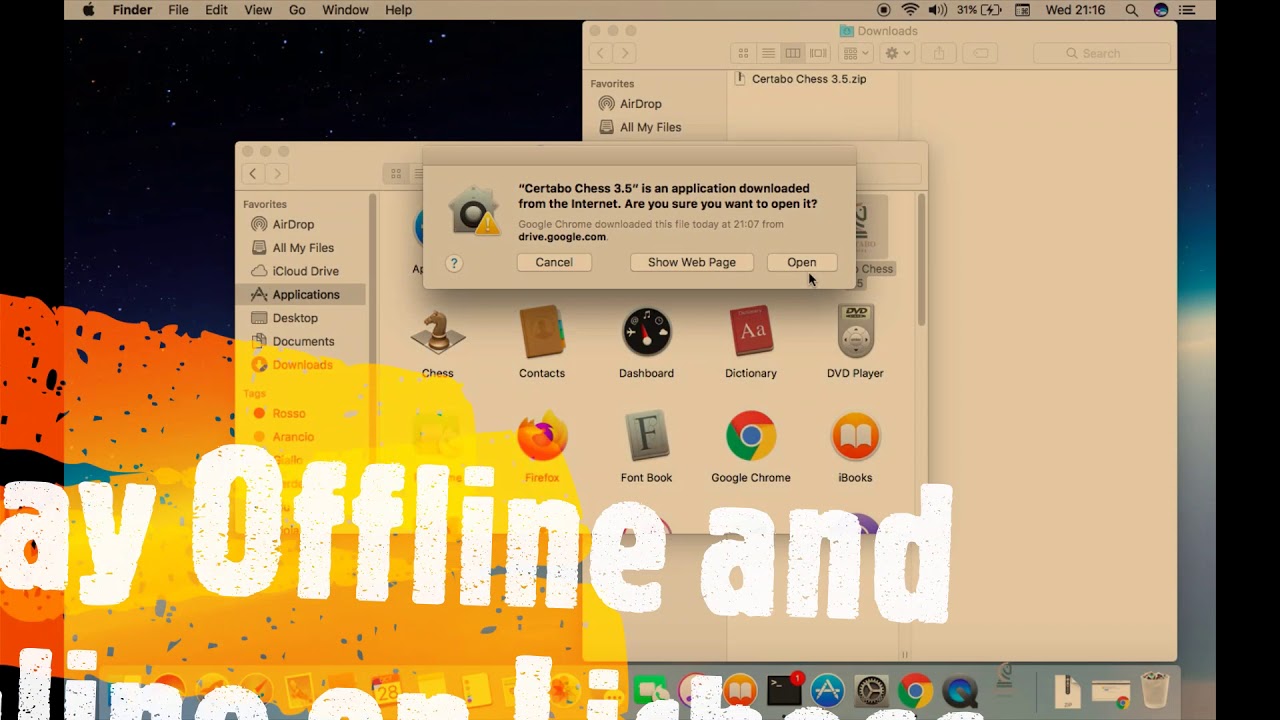Click the Search field in Downloads window
Image resolution: width=1280 pixels, height=720 pixels.
click(x=1101, y=53)
